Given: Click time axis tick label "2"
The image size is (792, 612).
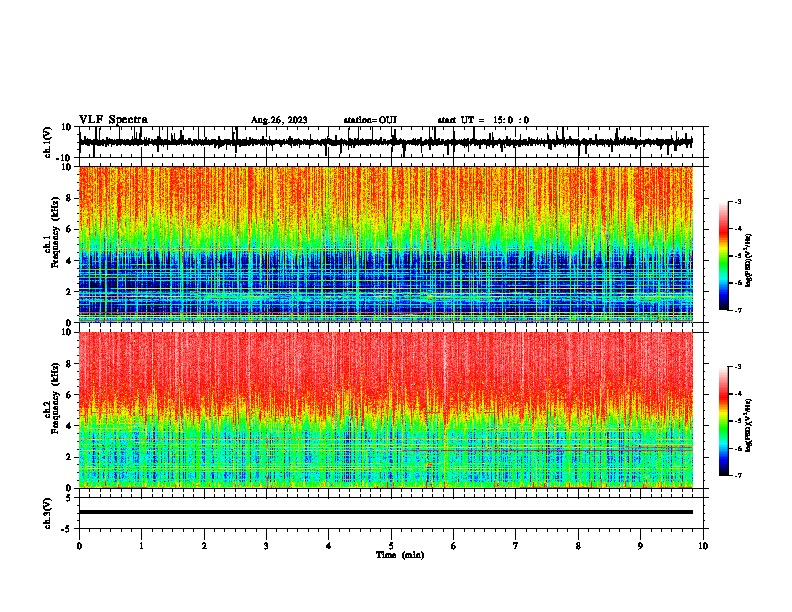Looking at the screenshot, I should point(204,546).
